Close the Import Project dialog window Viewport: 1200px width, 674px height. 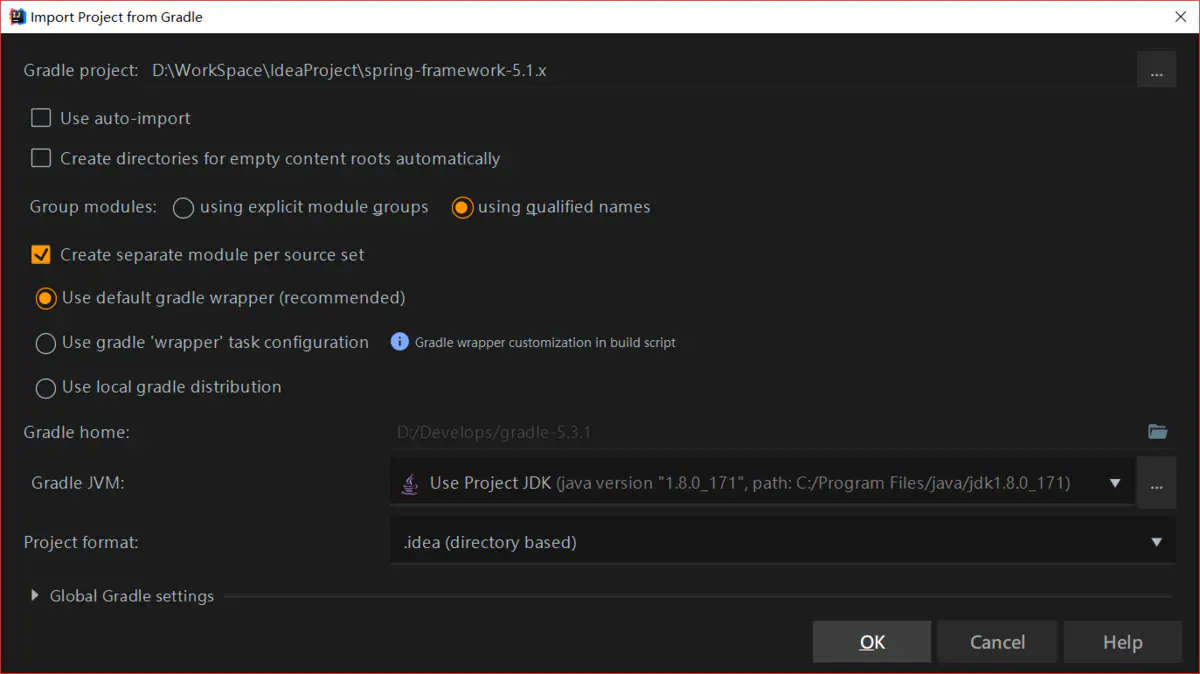click(1181, 17)
